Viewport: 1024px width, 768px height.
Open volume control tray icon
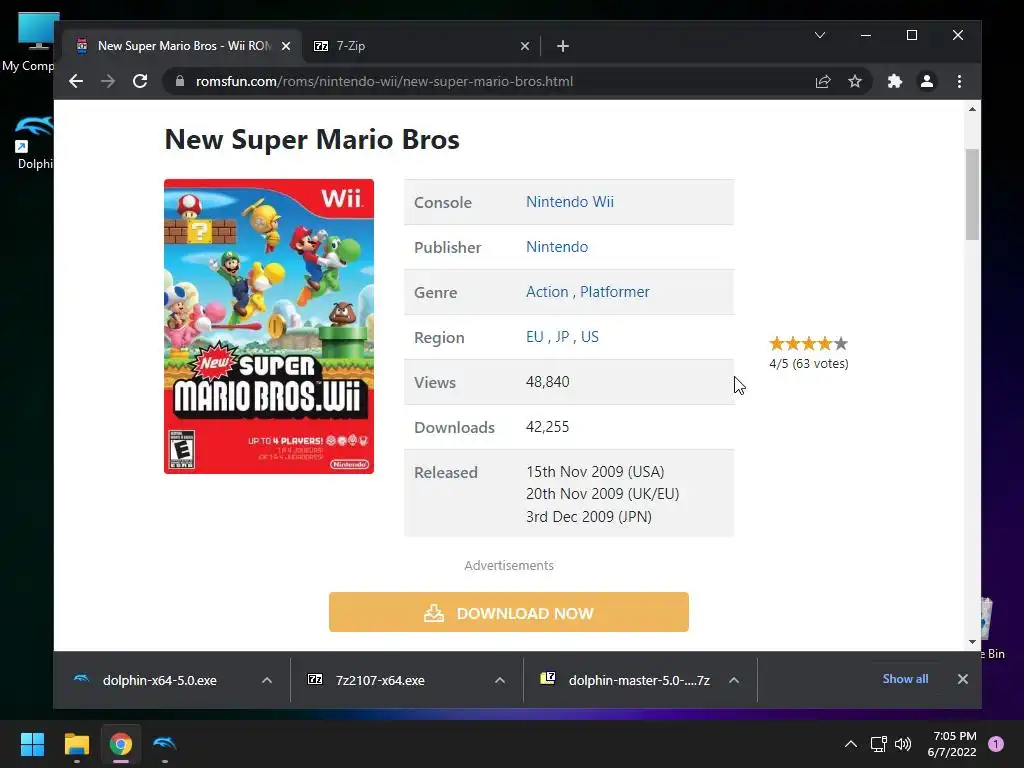pos(903,744)
